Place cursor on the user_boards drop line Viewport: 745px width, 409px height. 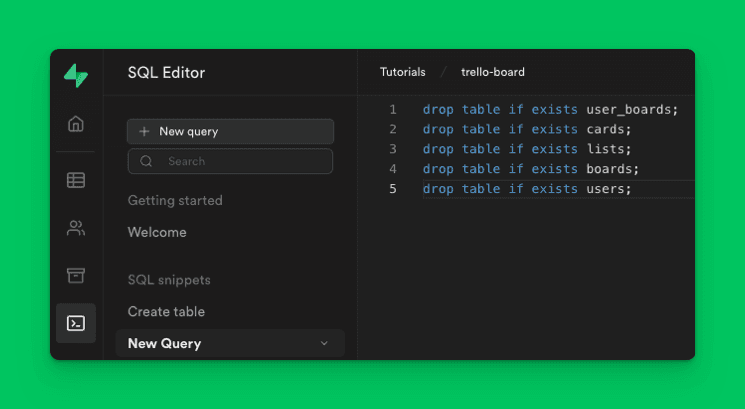[x=550, y=109]
